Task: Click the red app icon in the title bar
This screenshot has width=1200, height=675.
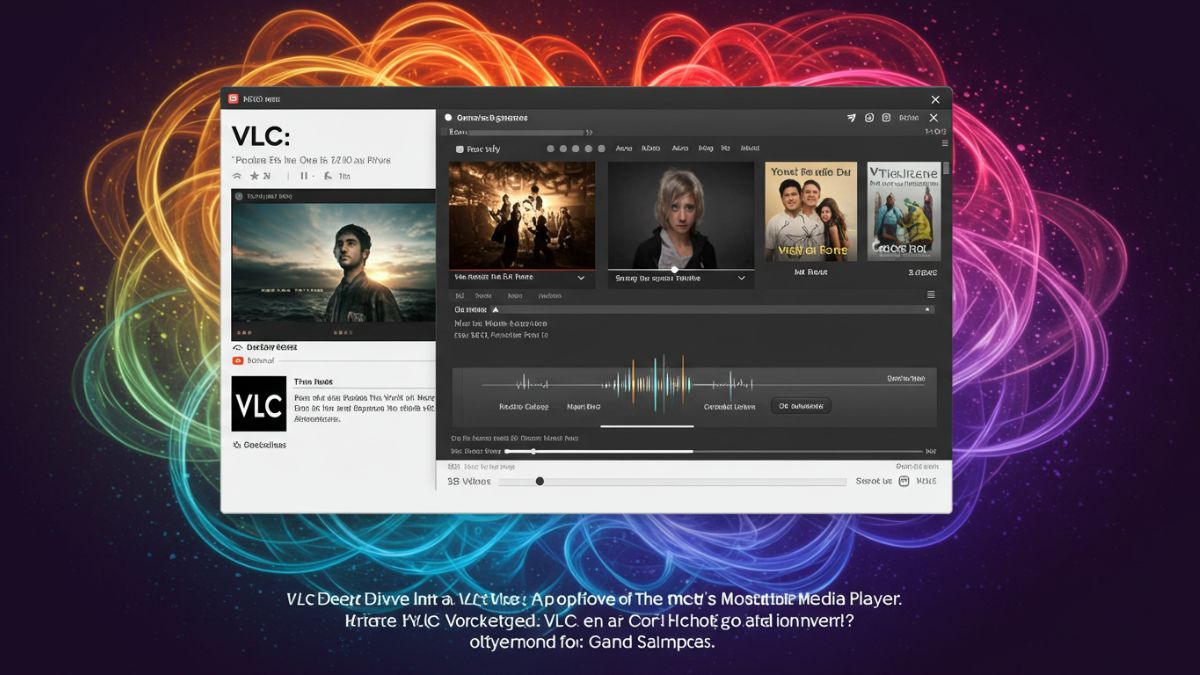Action: (233, 99)
